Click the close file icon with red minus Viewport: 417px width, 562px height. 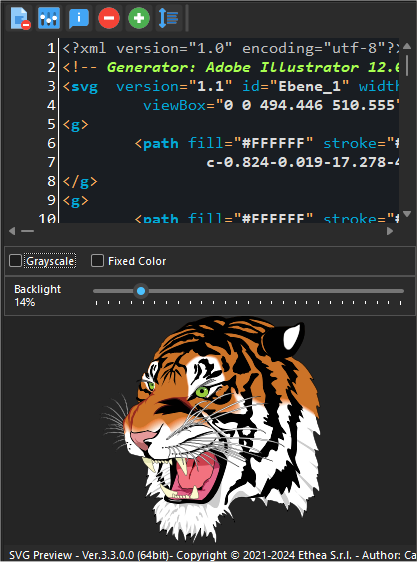point(20,18)
